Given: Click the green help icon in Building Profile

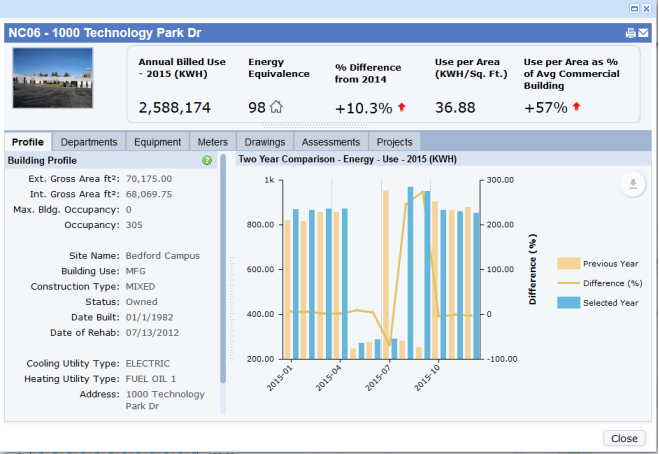Looking at the screenshot, I should 207,160.
